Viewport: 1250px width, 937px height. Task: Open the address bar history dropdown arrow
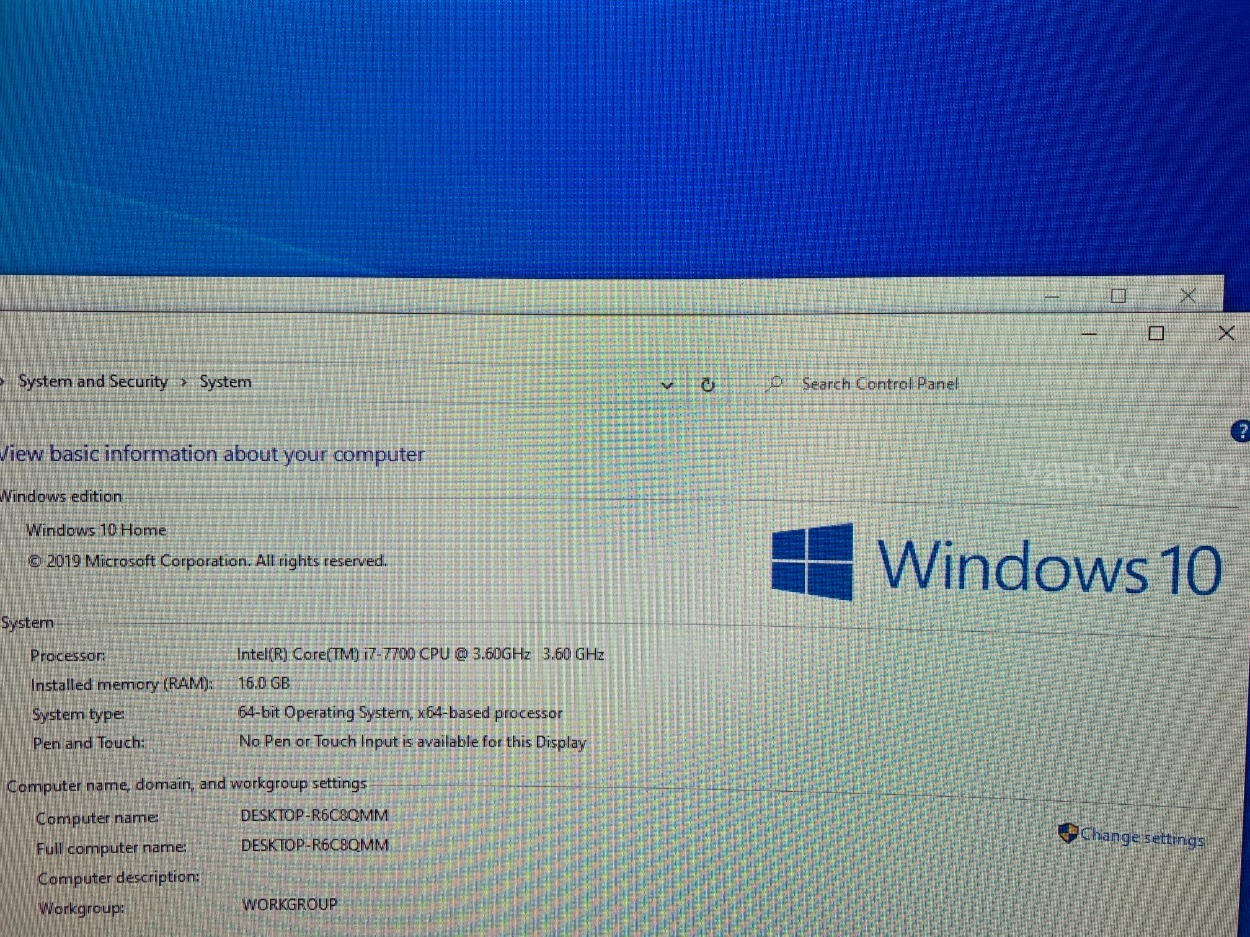coord(668,385)
